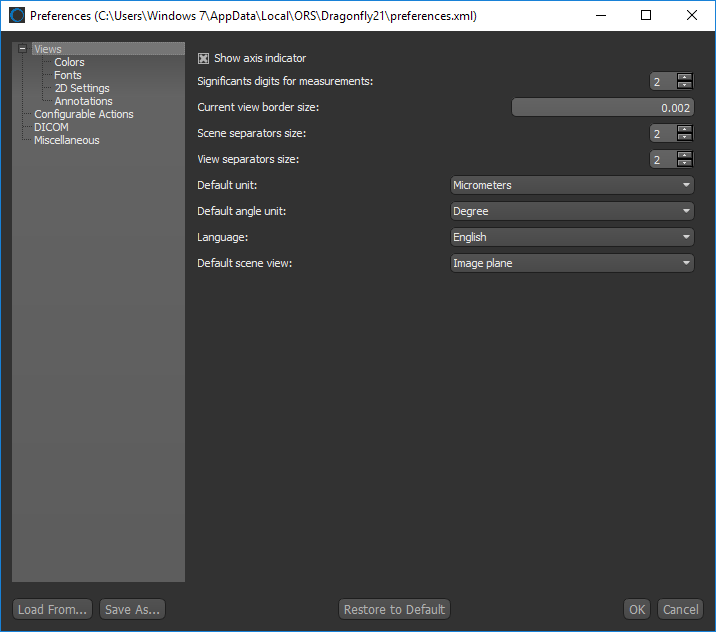716x632 pixels.
Task: Toggle the Show axis indicator checkbox
Action: pos(204,58)
